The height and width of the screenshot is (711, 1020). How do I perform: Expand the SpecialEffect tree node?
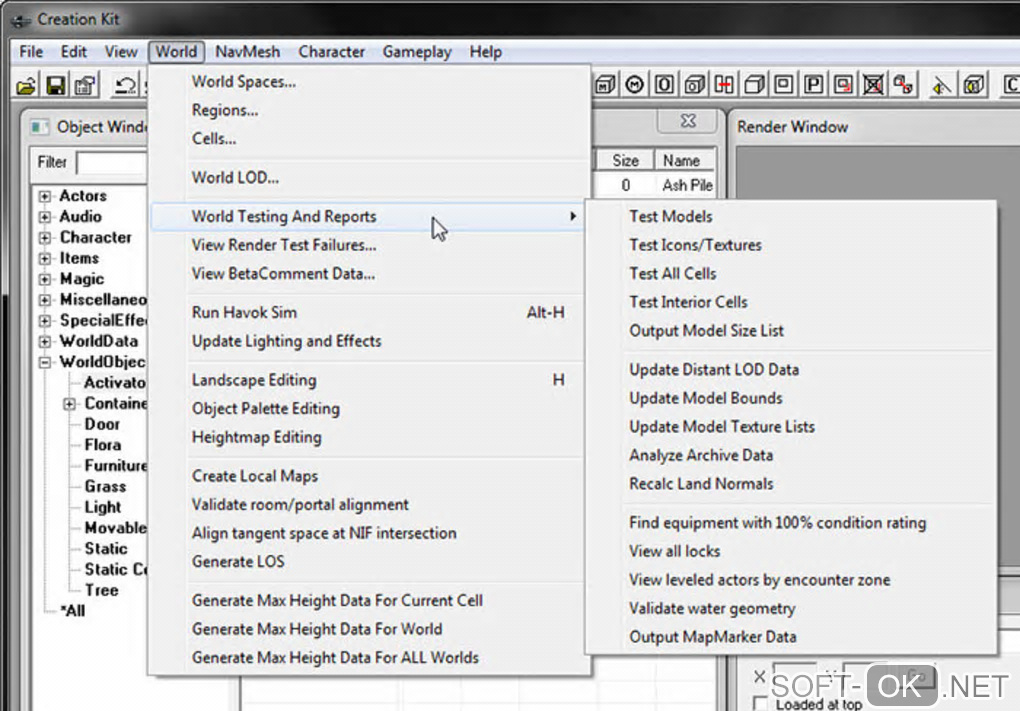44,321
